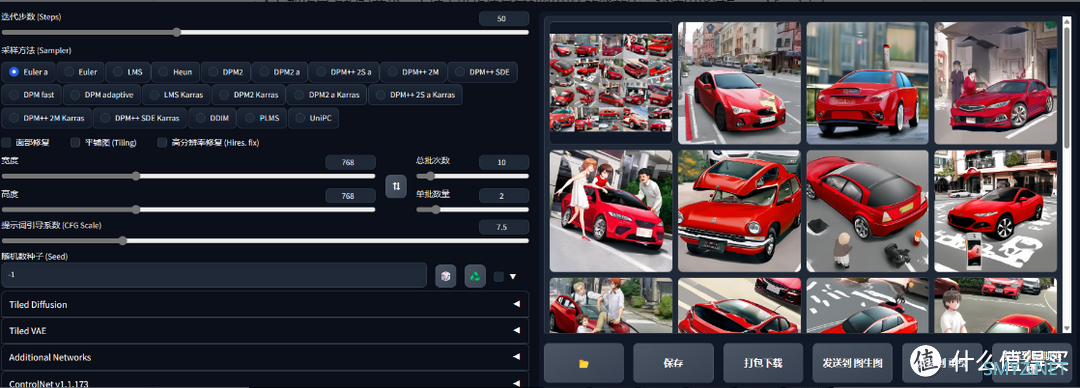Pick DPM++ SDE Karras sampler
The image size is (1080, 388).
click(140, 118)
